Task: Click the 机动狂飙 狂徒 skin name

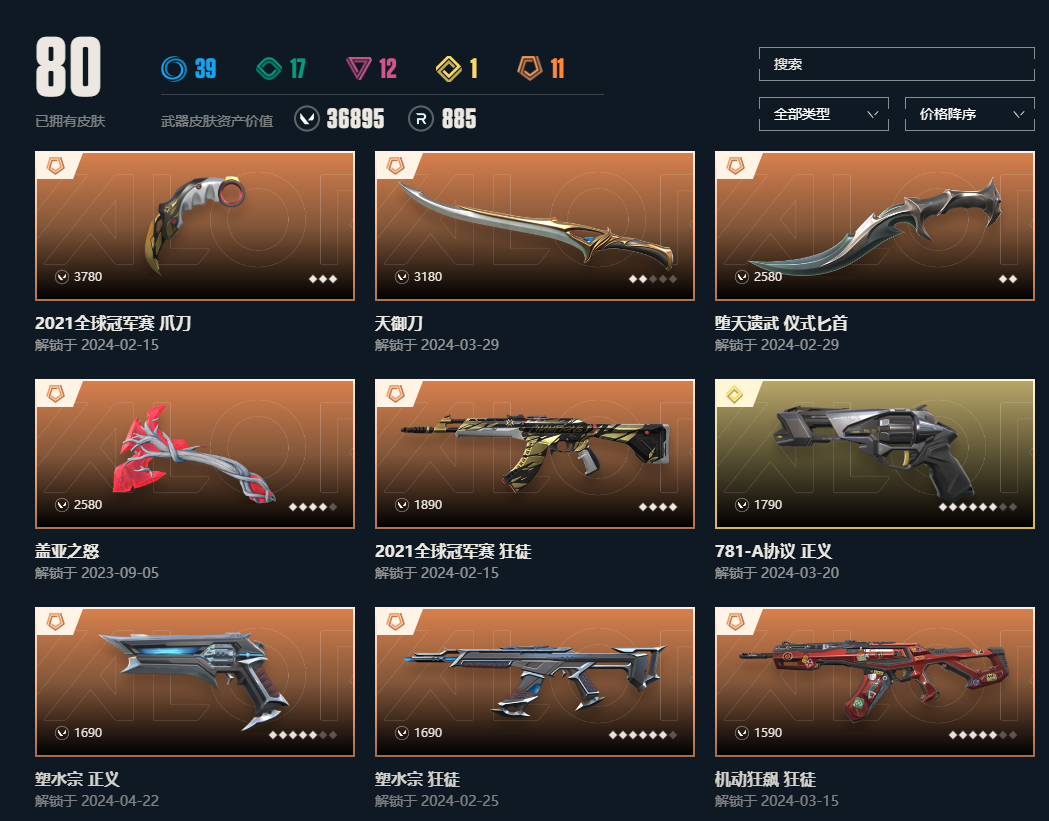Action: 765,779
